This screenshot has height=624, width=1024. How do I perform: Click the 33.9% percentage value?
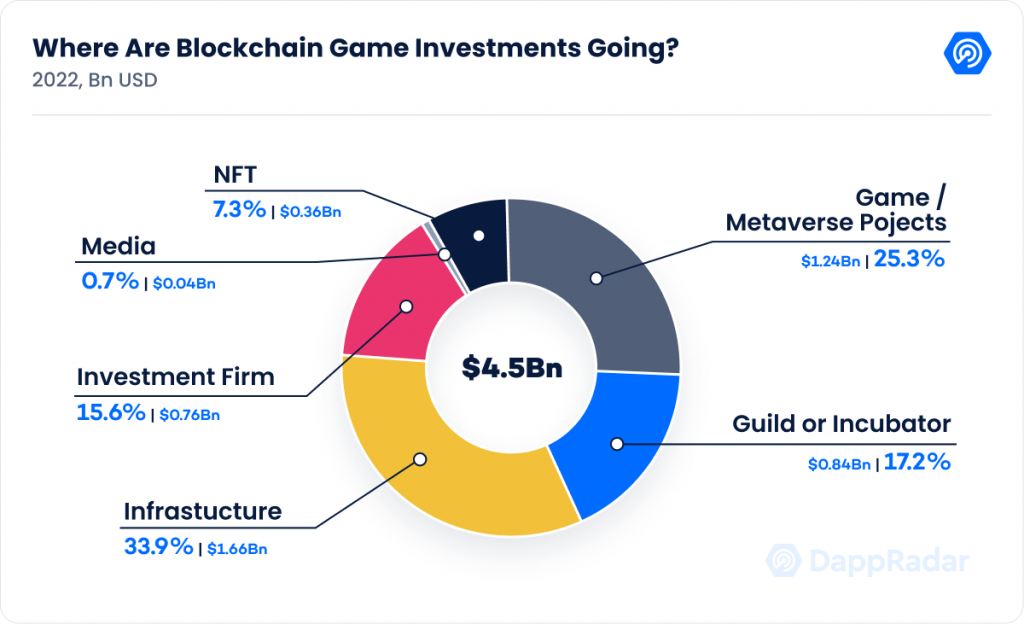pos(159,546)
